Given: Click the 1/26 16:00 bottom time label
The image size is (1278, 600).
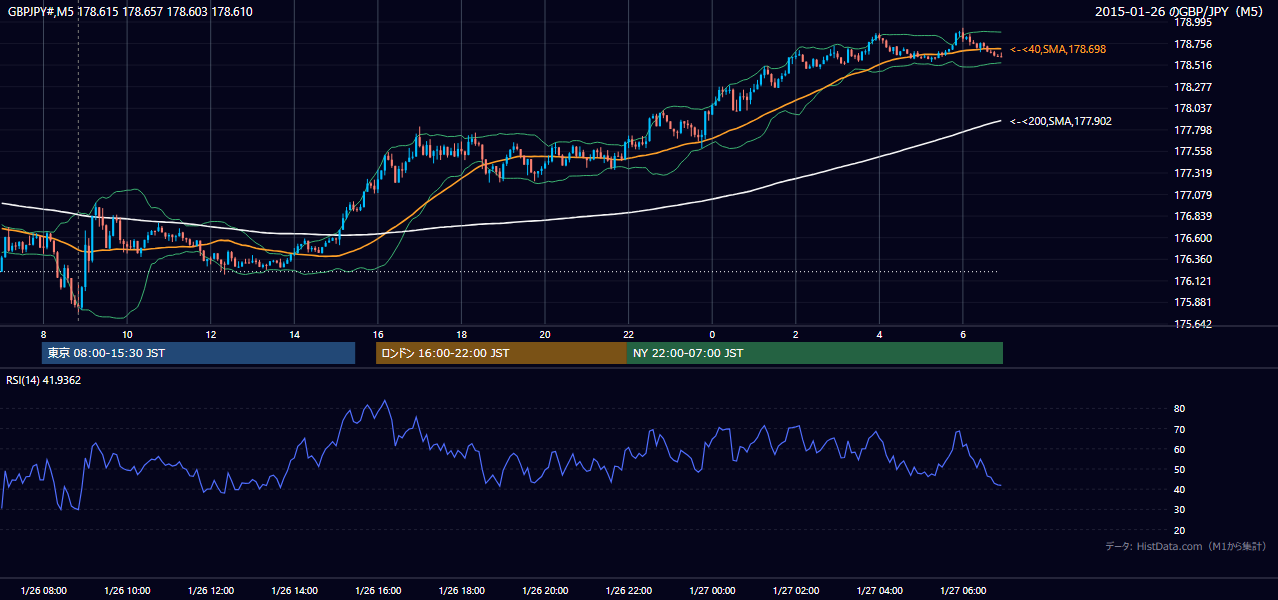Looking at the screenshot, I should [x=378, y=591].
